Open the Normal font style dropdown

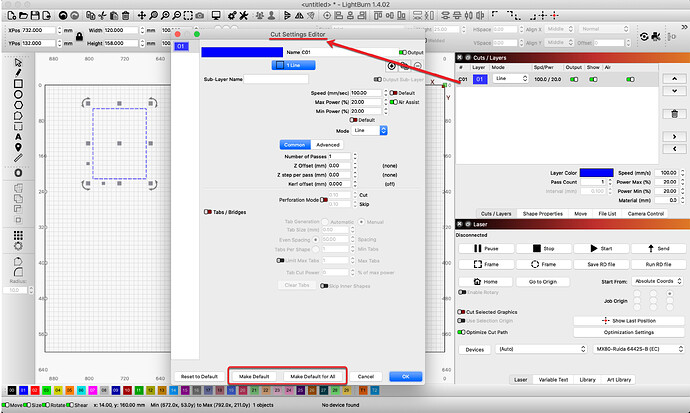(x=604, y=29)
